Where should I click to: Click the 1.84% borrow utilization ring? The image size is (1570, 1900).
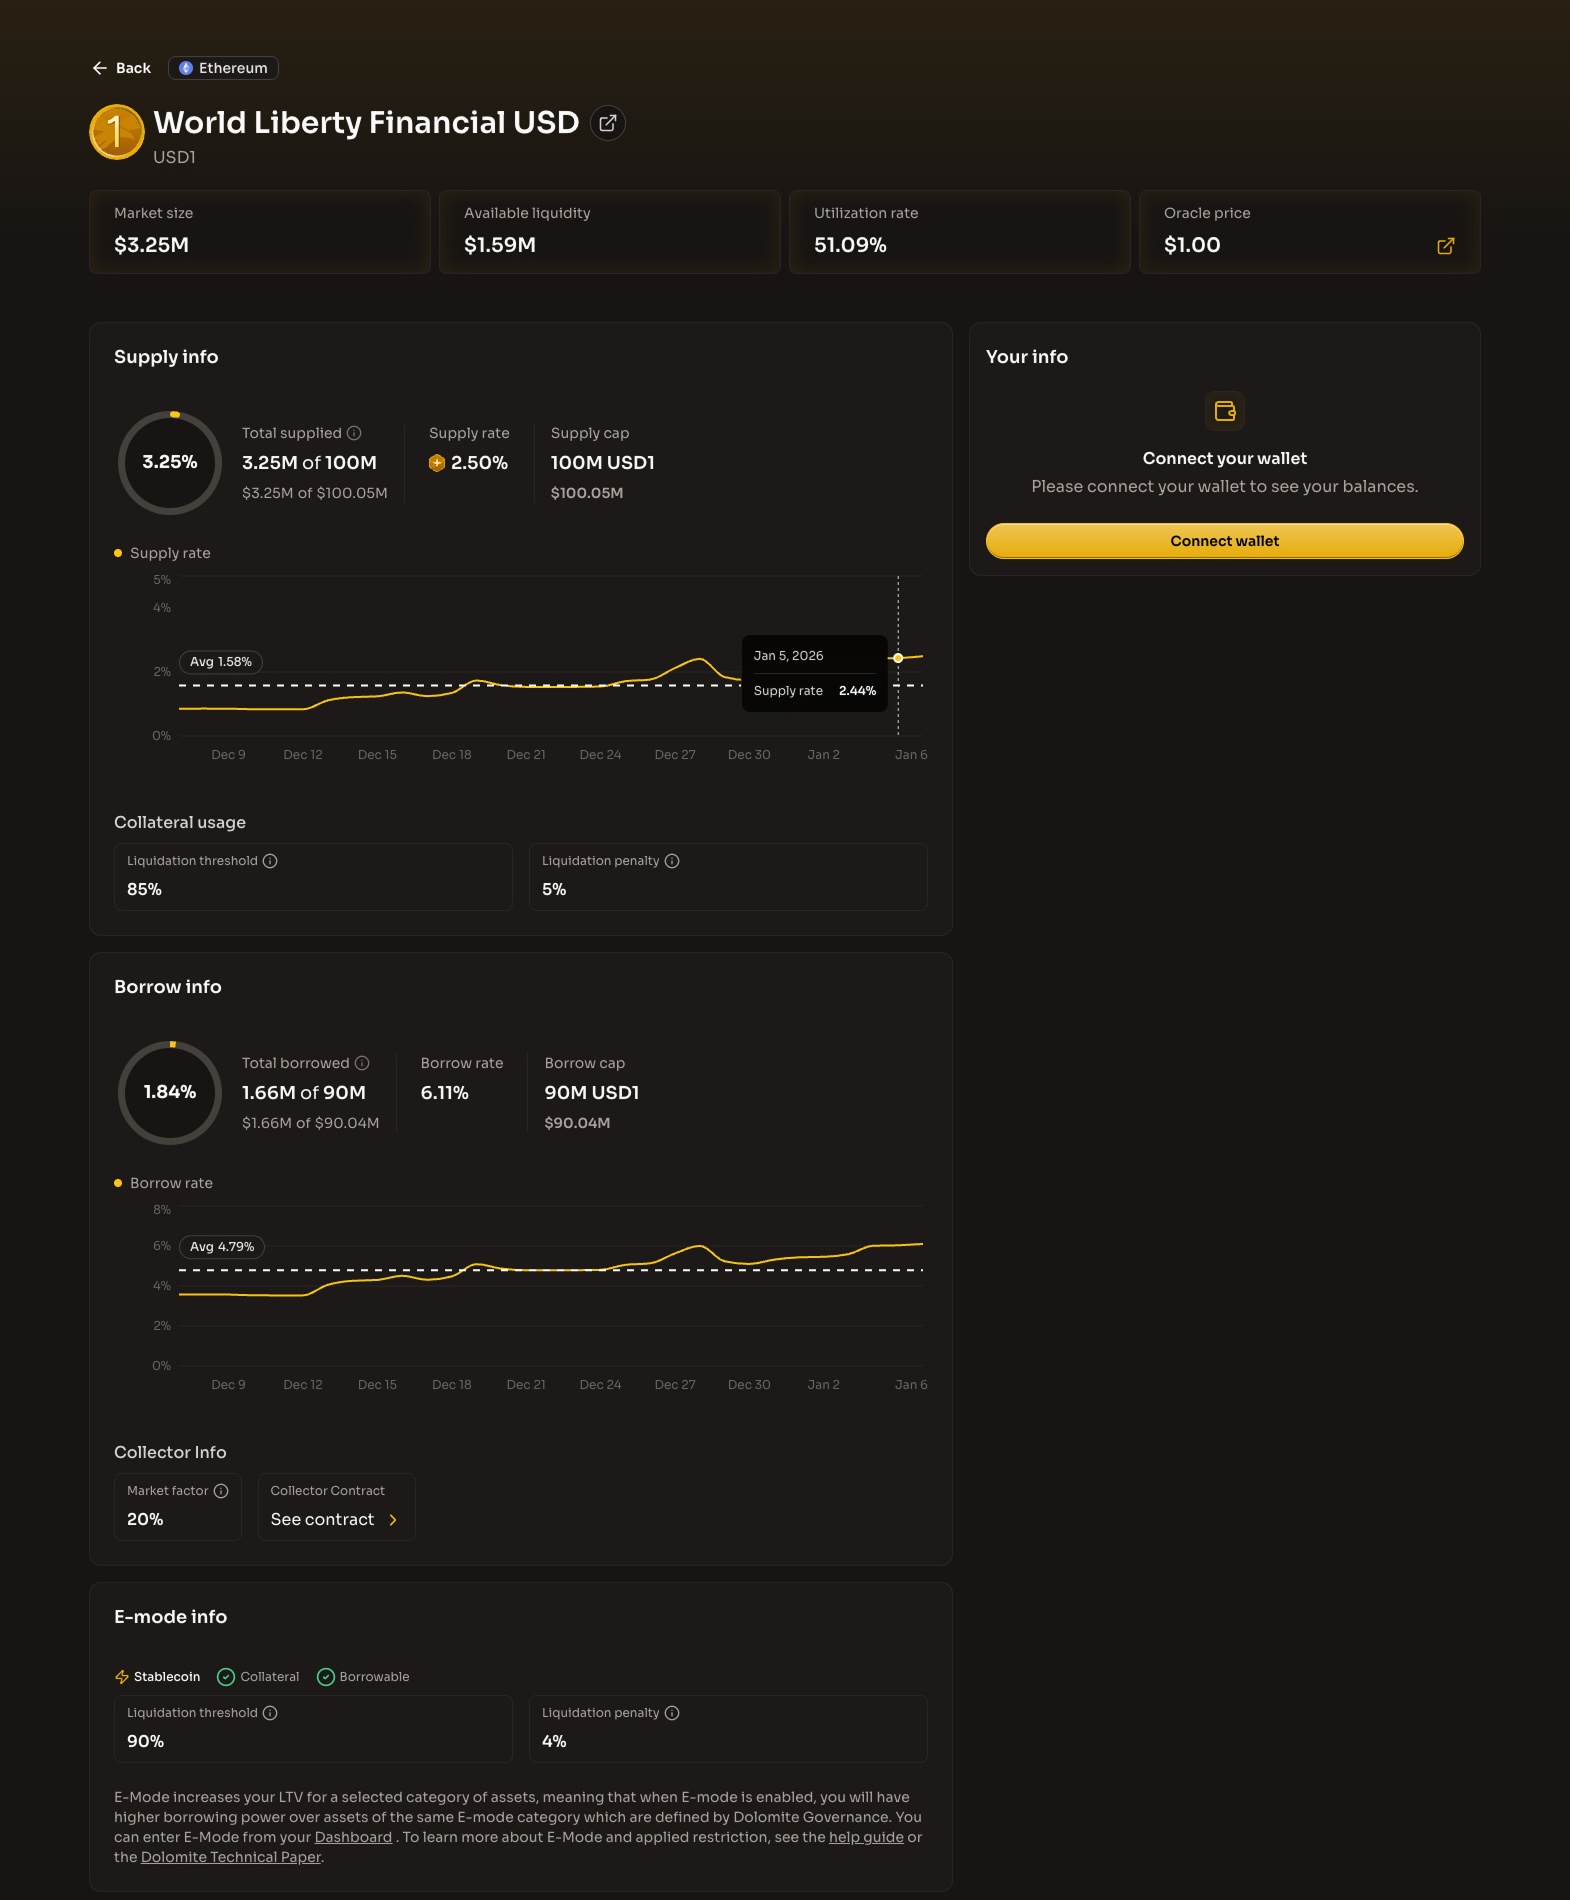coord(170,1093)
